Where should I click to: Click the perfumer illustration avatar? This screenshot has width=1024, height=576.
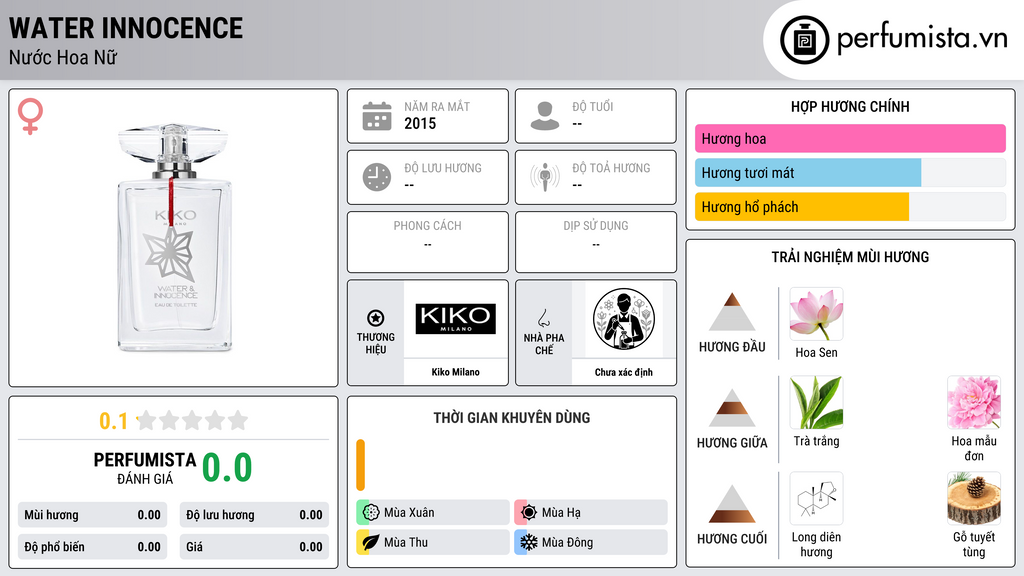tap(624, 319)
